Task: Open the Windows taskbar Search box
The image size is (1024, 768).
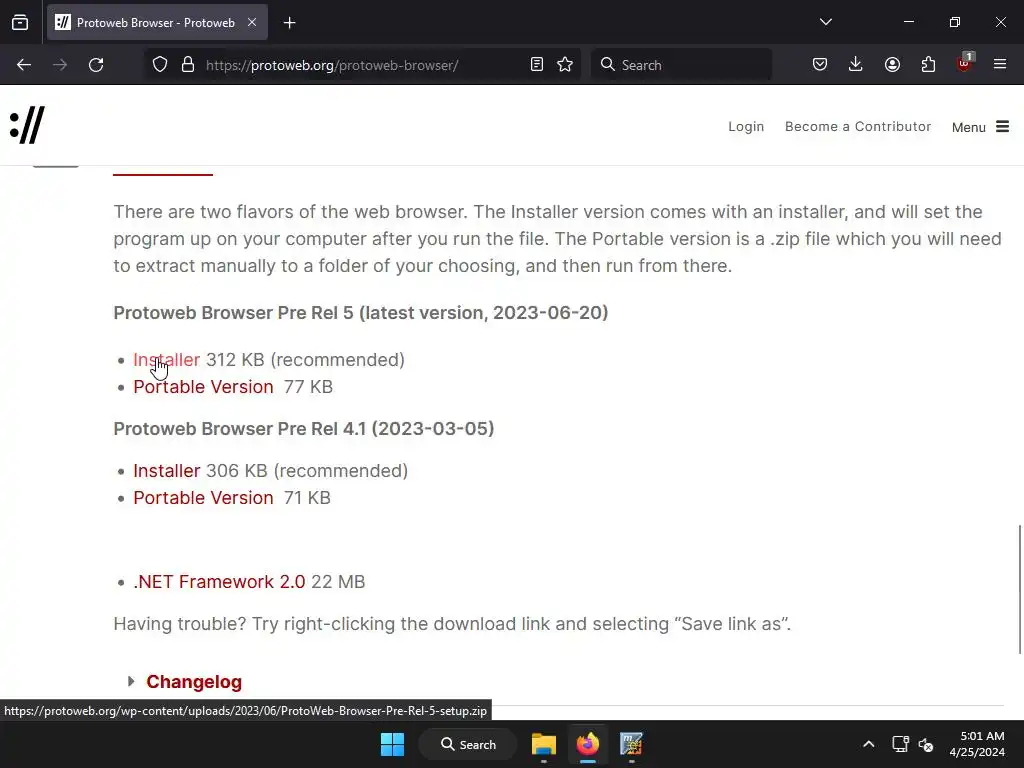Action: pos(468,744)
